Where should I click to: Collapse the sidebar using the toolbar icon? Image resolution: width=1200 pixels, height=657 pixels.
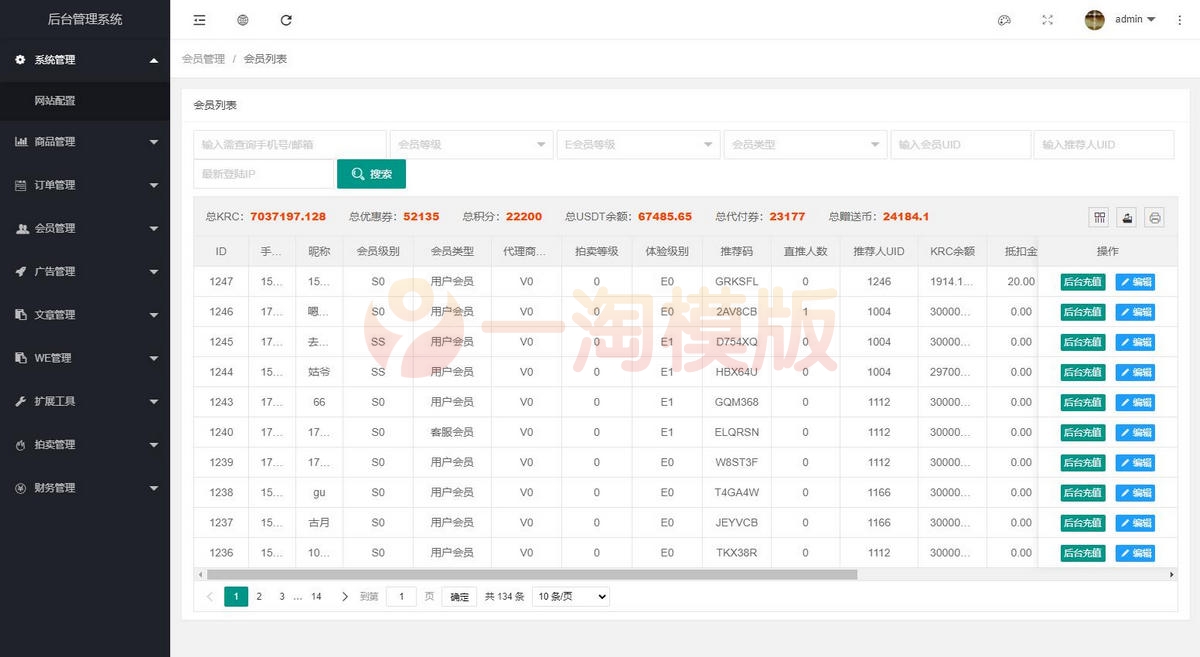(199, 19)
